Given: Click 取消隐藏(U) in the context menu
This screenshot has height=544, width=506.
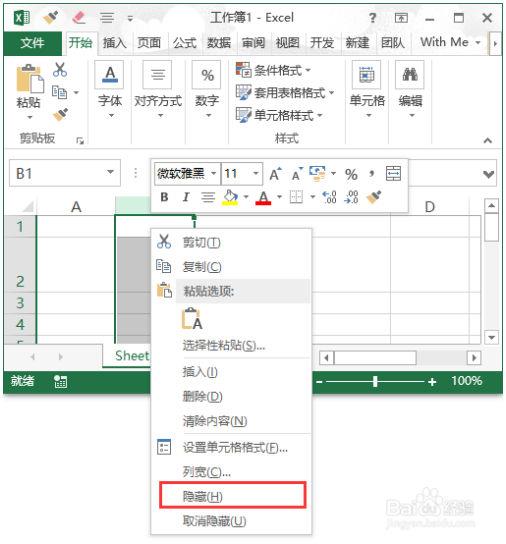Looking at the screenshot, I should click(214, 521).
